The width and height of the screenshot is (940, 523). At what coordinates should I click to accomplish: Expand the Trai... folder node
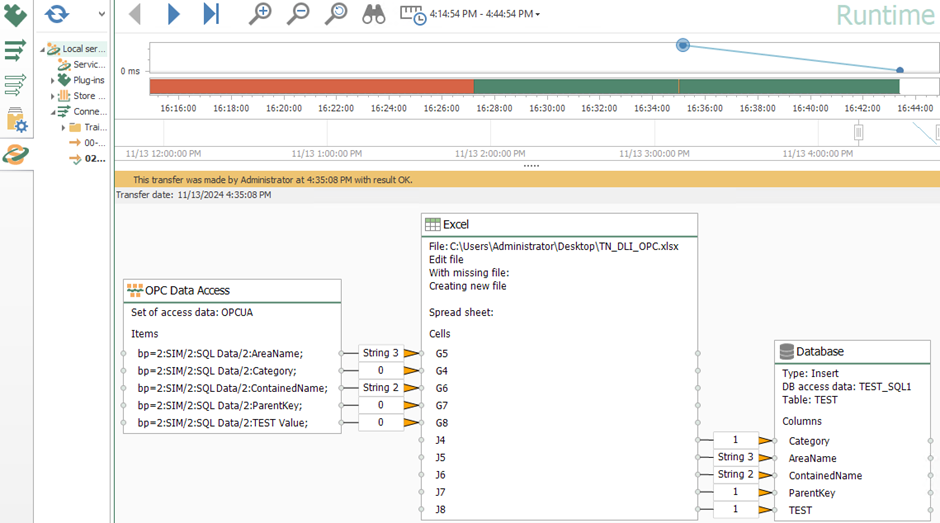[63, 127]
